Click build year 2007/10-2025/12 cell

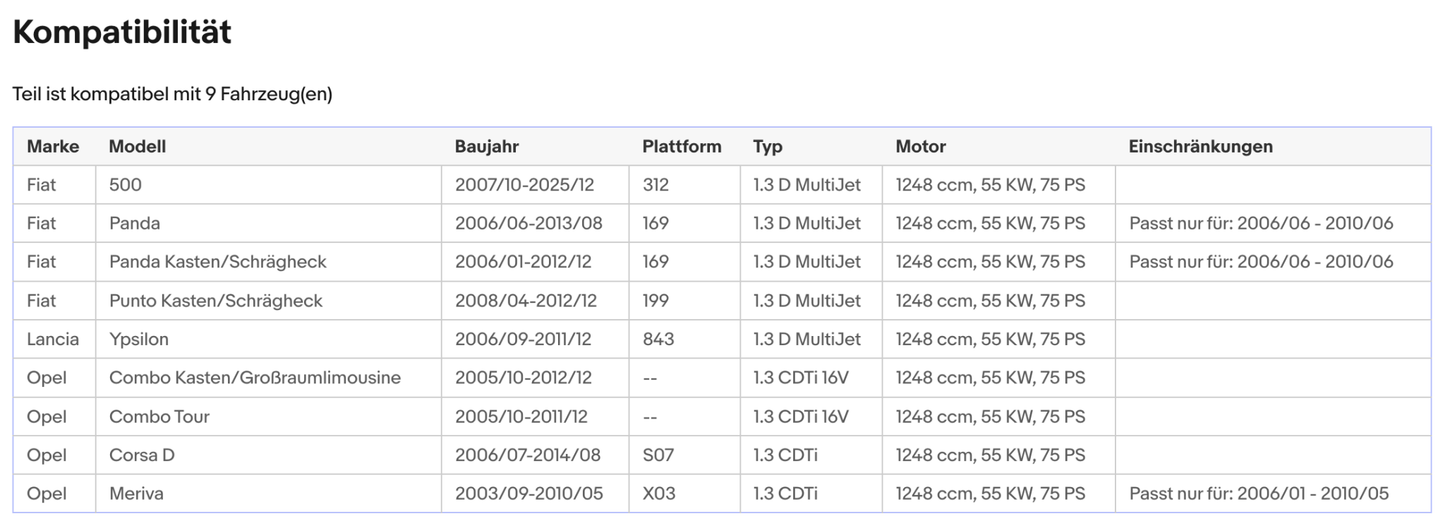524,185
